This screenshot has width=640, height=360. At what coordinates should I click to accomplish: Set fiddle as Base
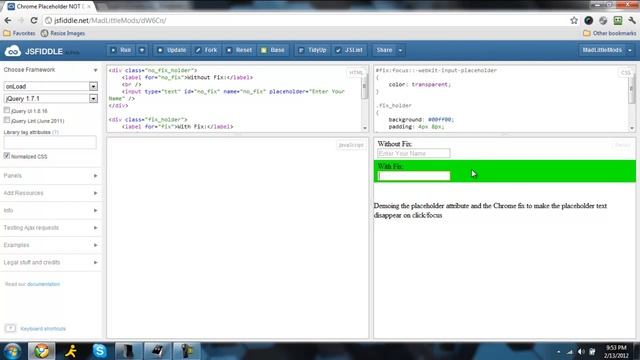(x=273, y=50)
